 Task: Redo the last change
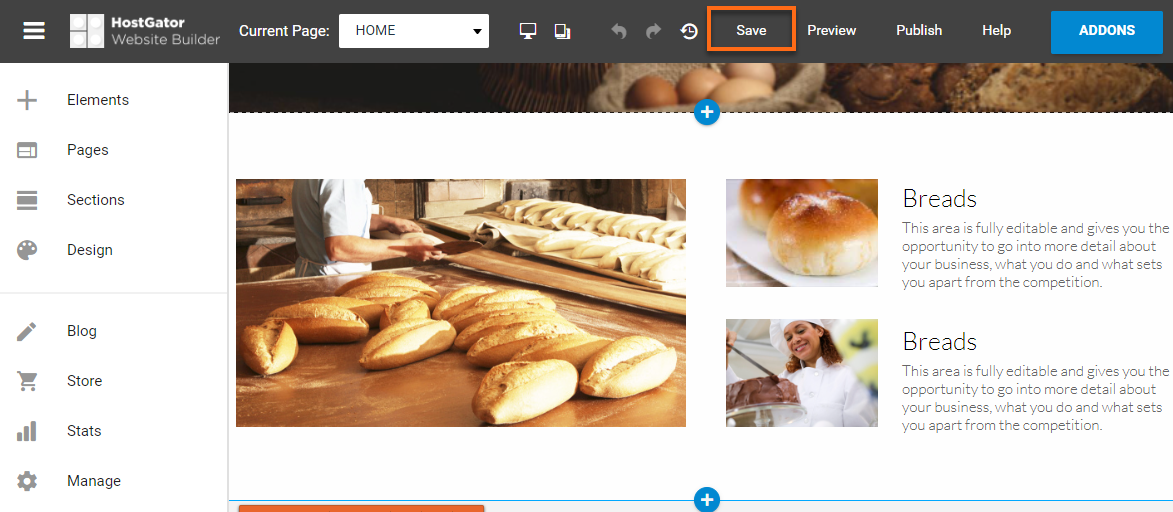click(x=653, y=31)
